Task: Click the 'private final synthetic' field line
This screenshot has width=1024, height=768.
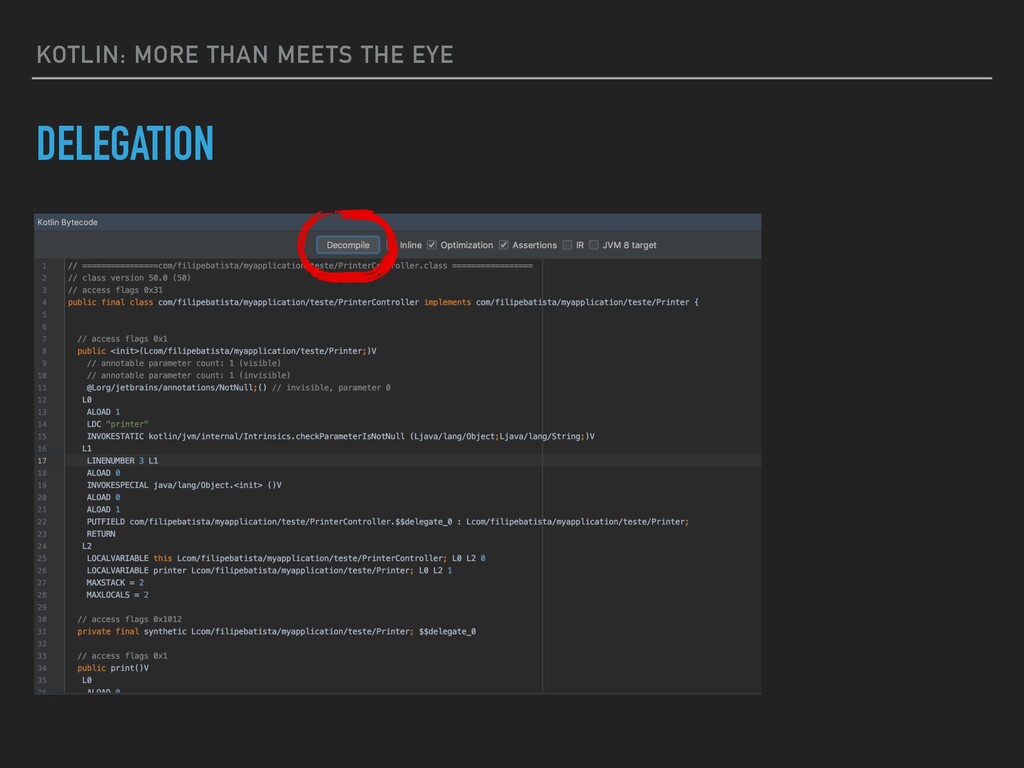Action: tap(276, 632)
